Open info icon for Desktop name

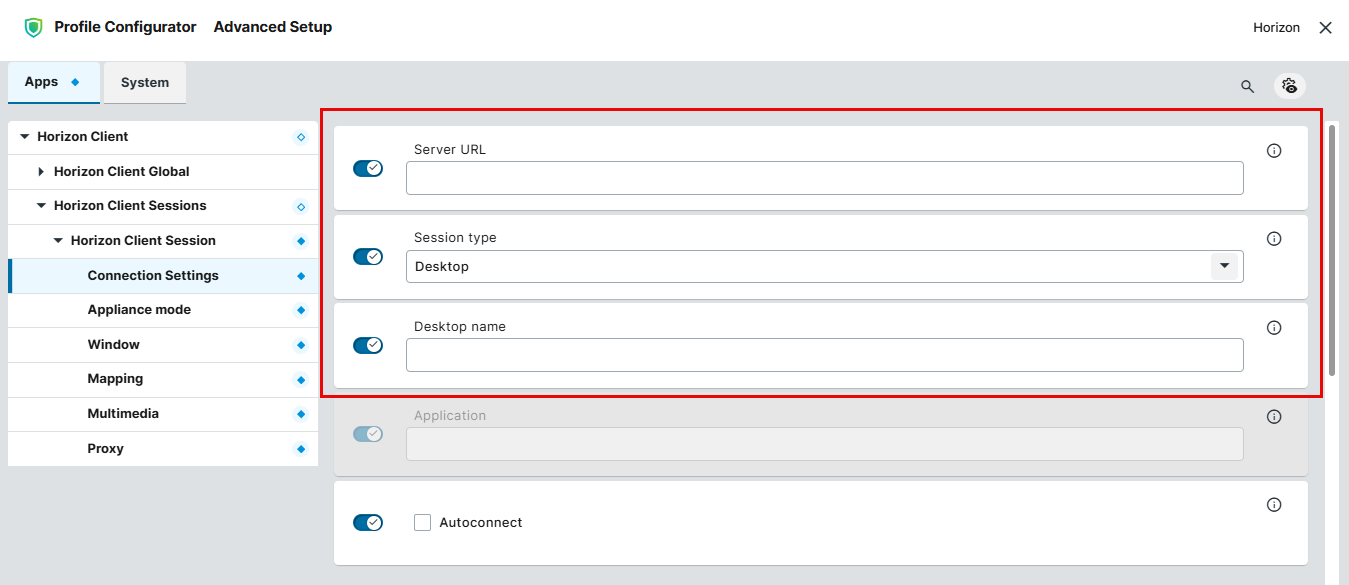1274,327
